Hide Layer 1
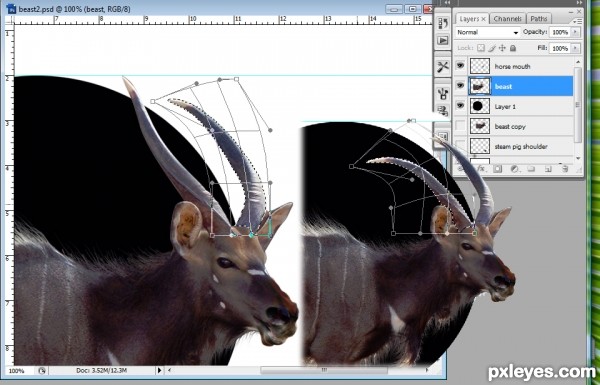The height and width of the screenshot is (385, 600). click(x=460, y=106)
